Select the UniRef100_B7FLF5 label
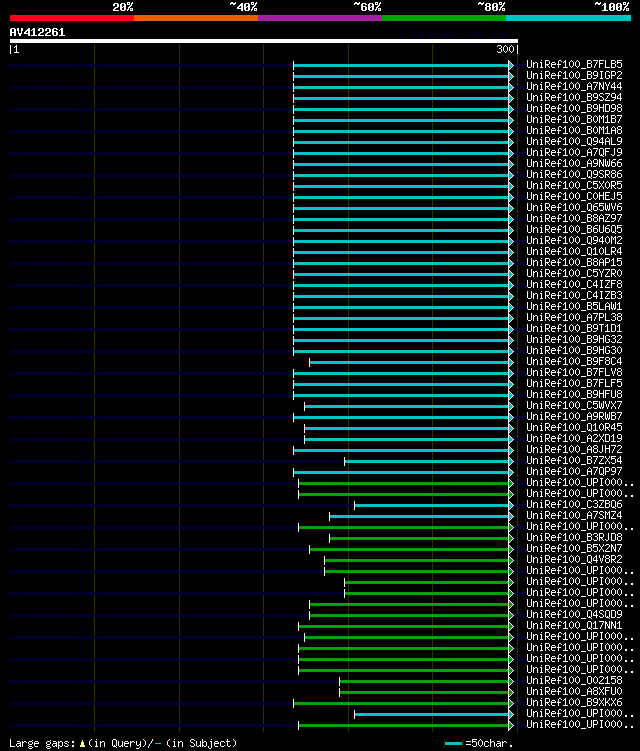 (574, 384)
